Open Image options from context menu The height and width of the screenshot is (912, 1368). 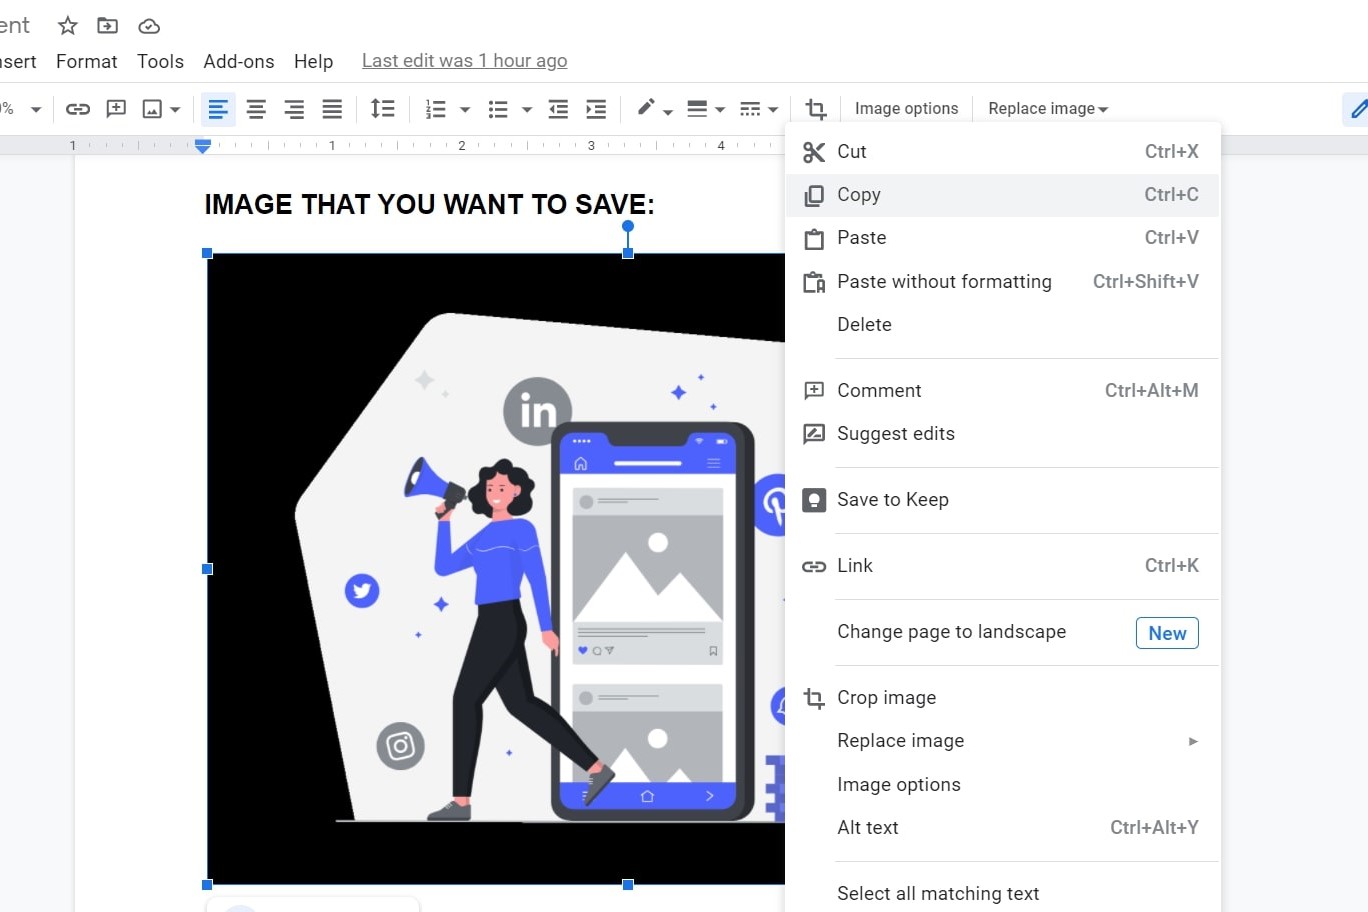click(1002, 785)
